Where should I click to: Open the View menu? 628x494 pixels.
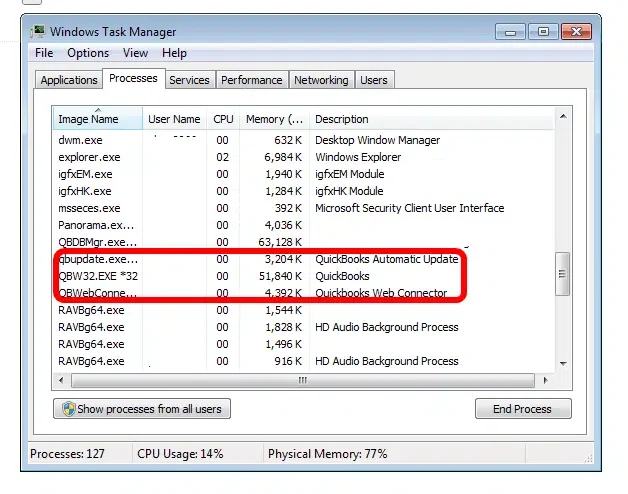click(x=135, y=53)
